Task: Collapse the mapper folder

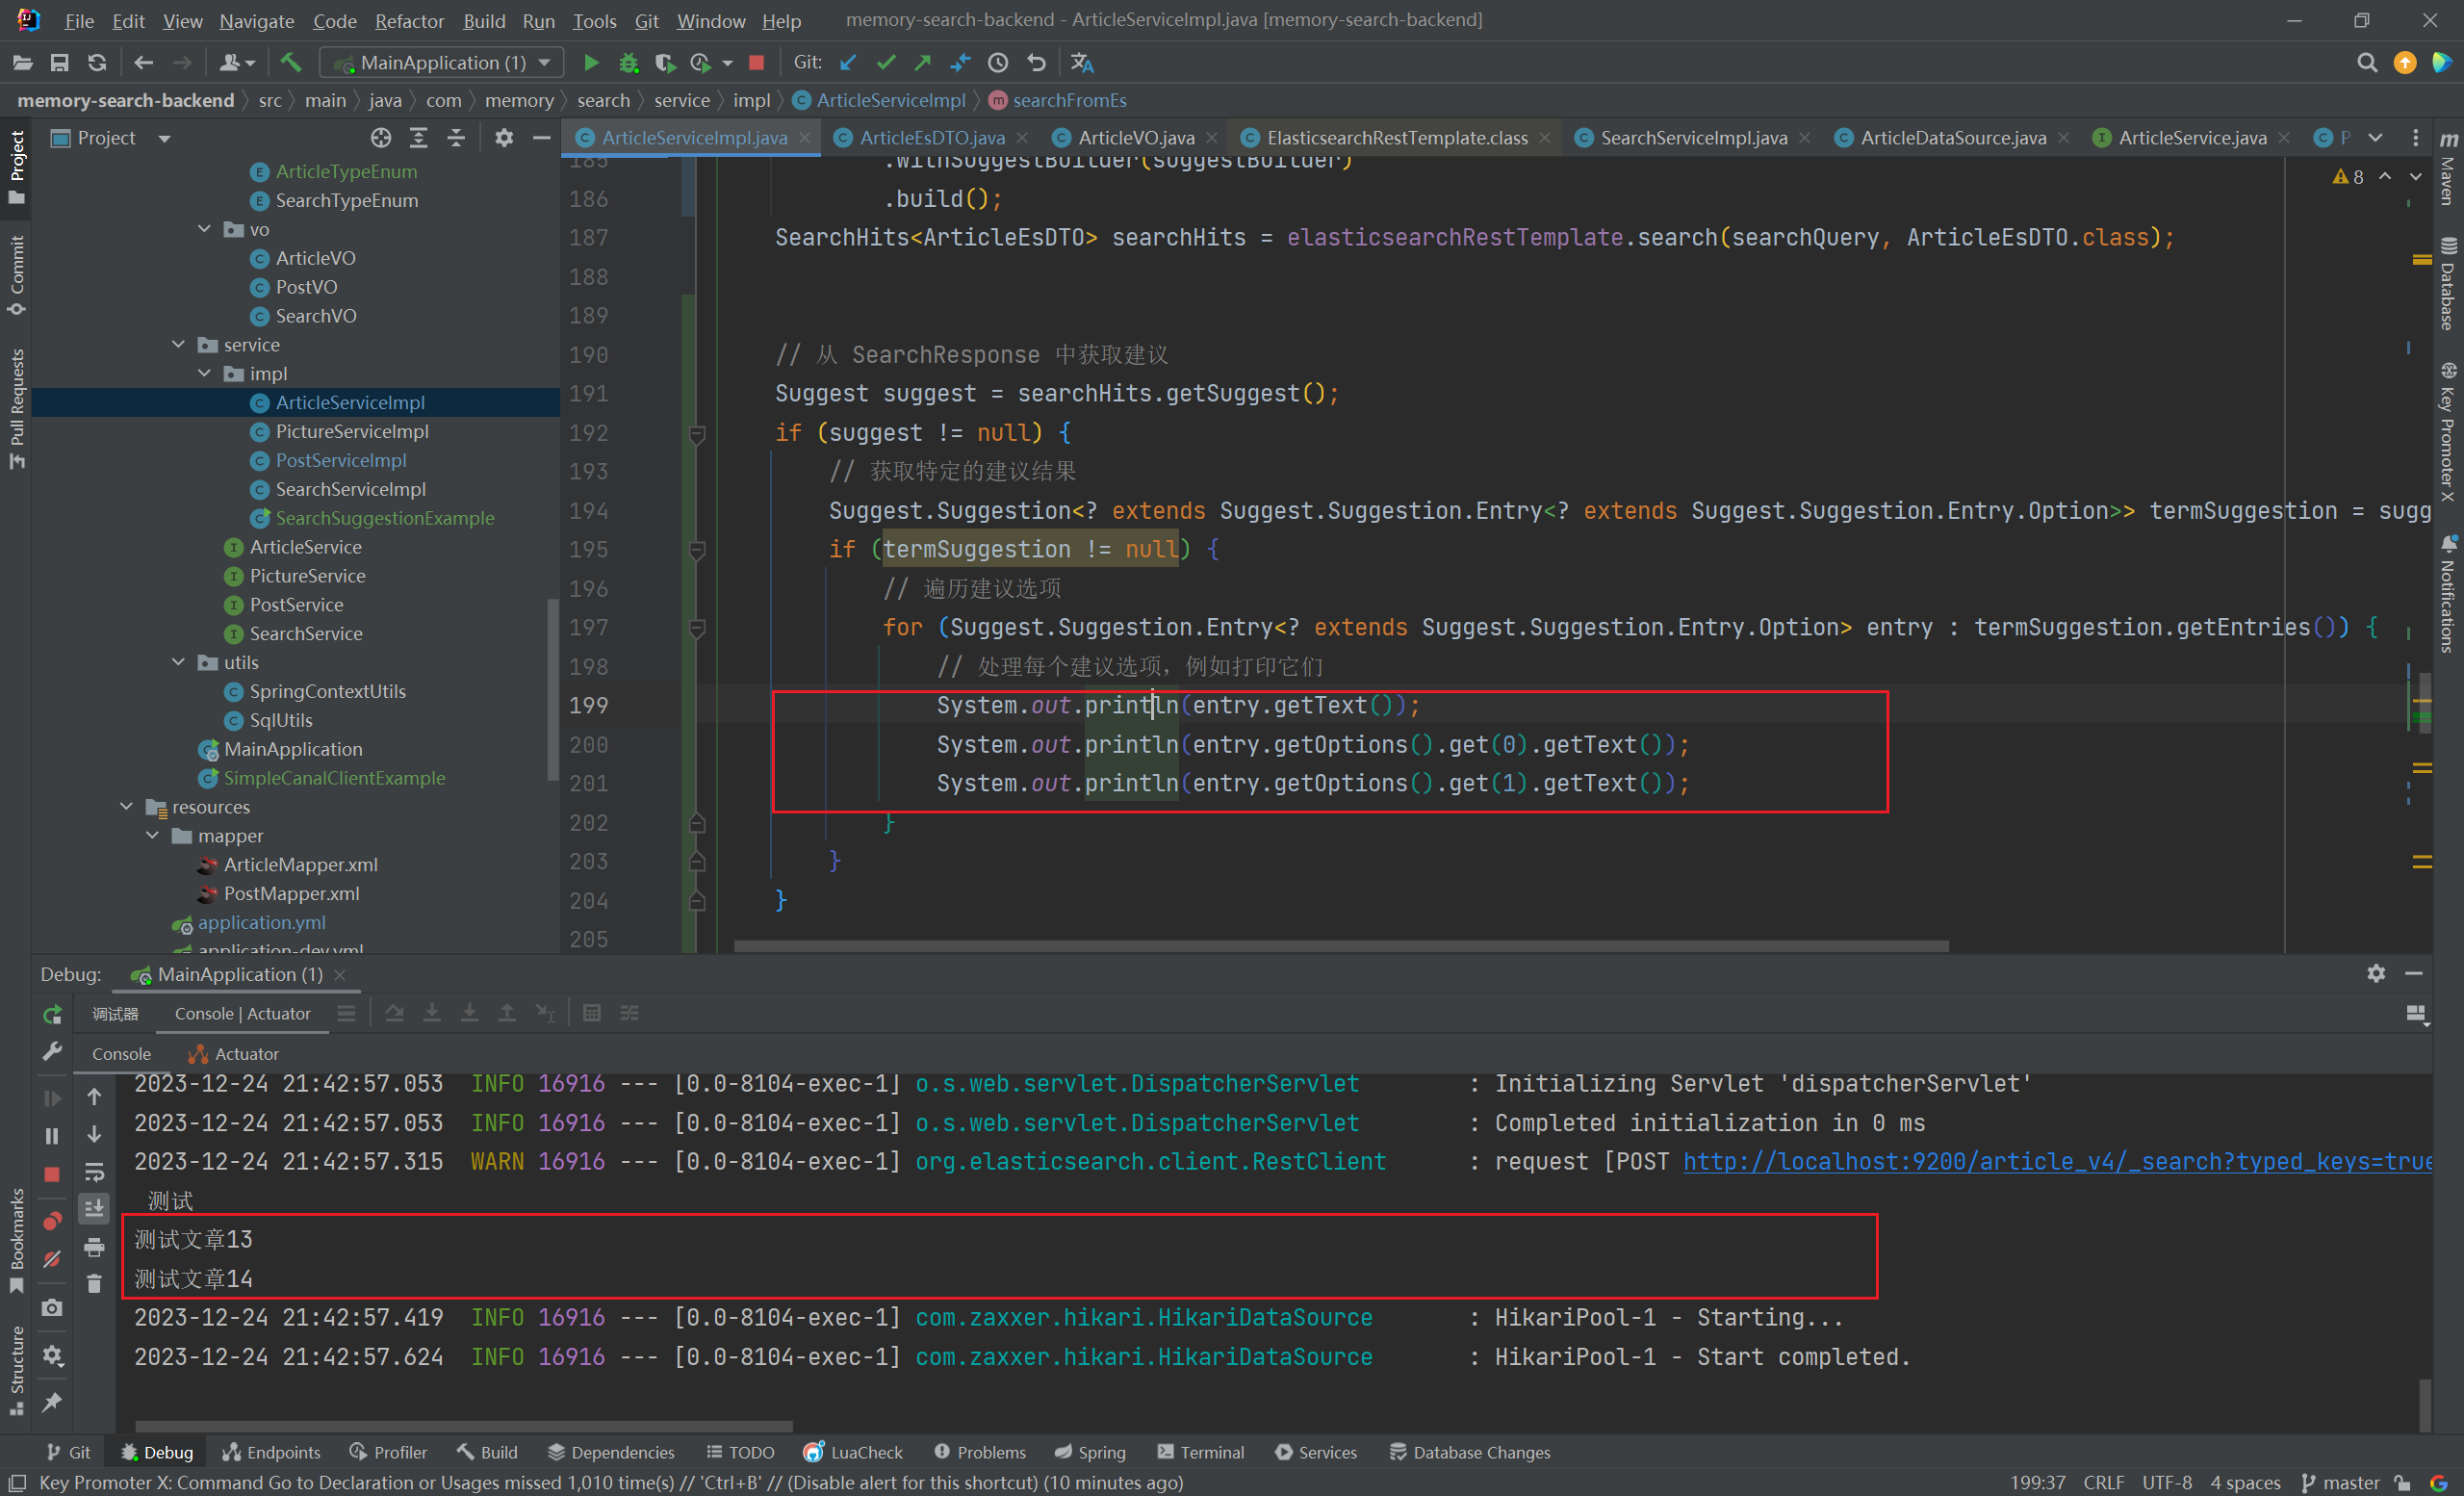Action: point(153,835)
